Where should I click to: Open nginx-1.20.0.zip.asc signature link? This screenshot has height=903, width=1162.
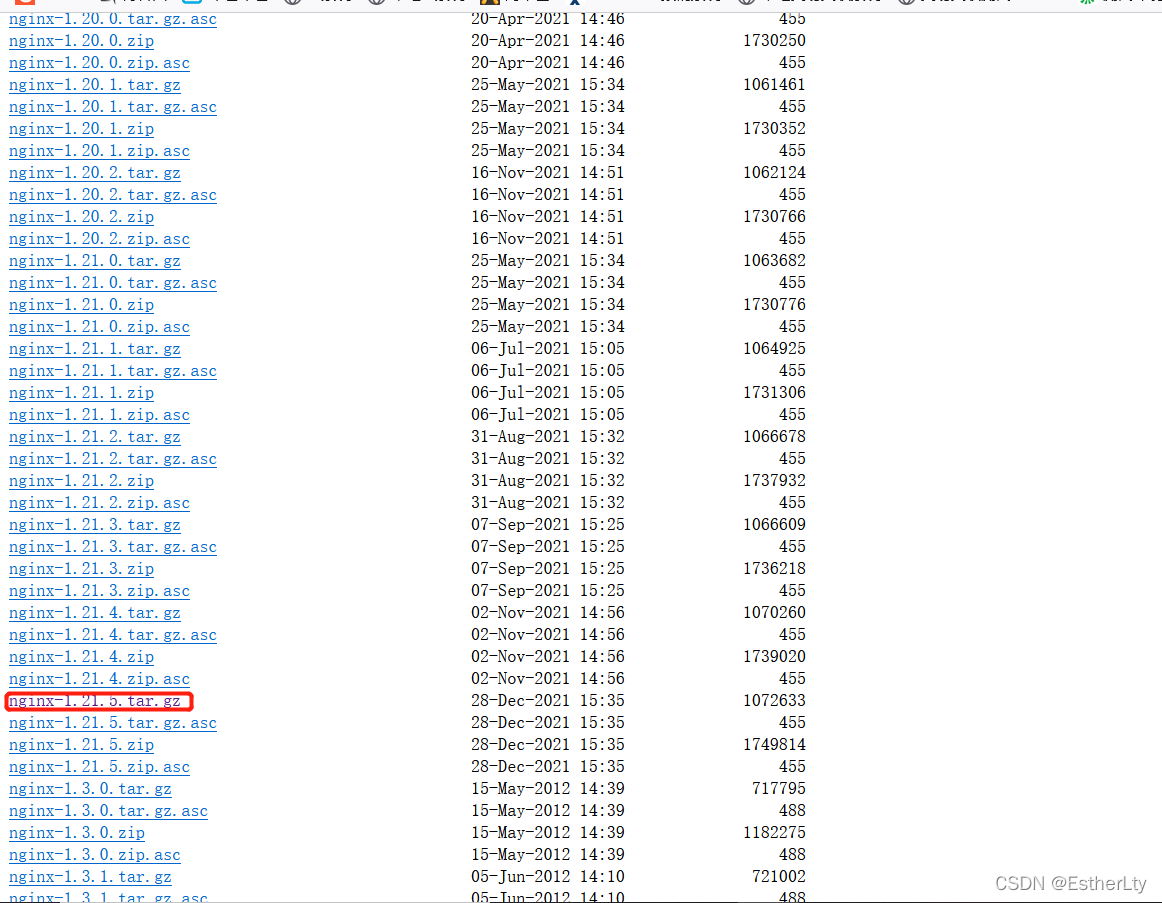click(99, 63)
